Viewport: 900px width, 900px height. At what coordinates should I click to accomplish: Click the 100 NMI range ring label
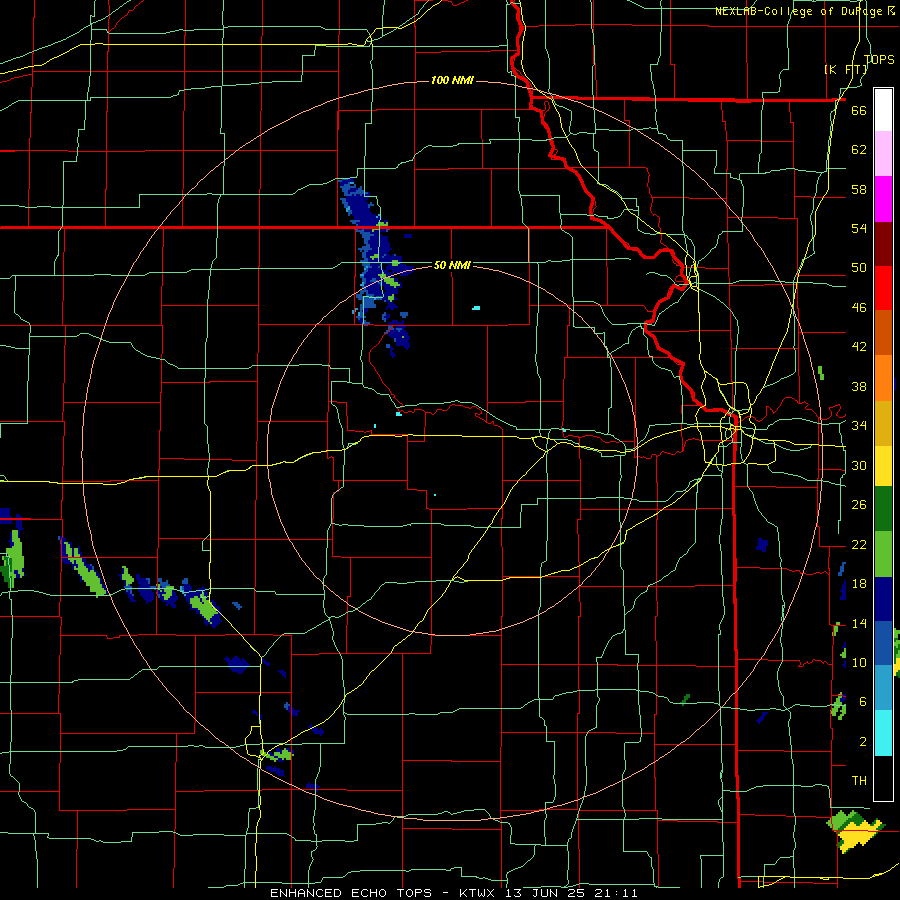(x=452, y=80)
